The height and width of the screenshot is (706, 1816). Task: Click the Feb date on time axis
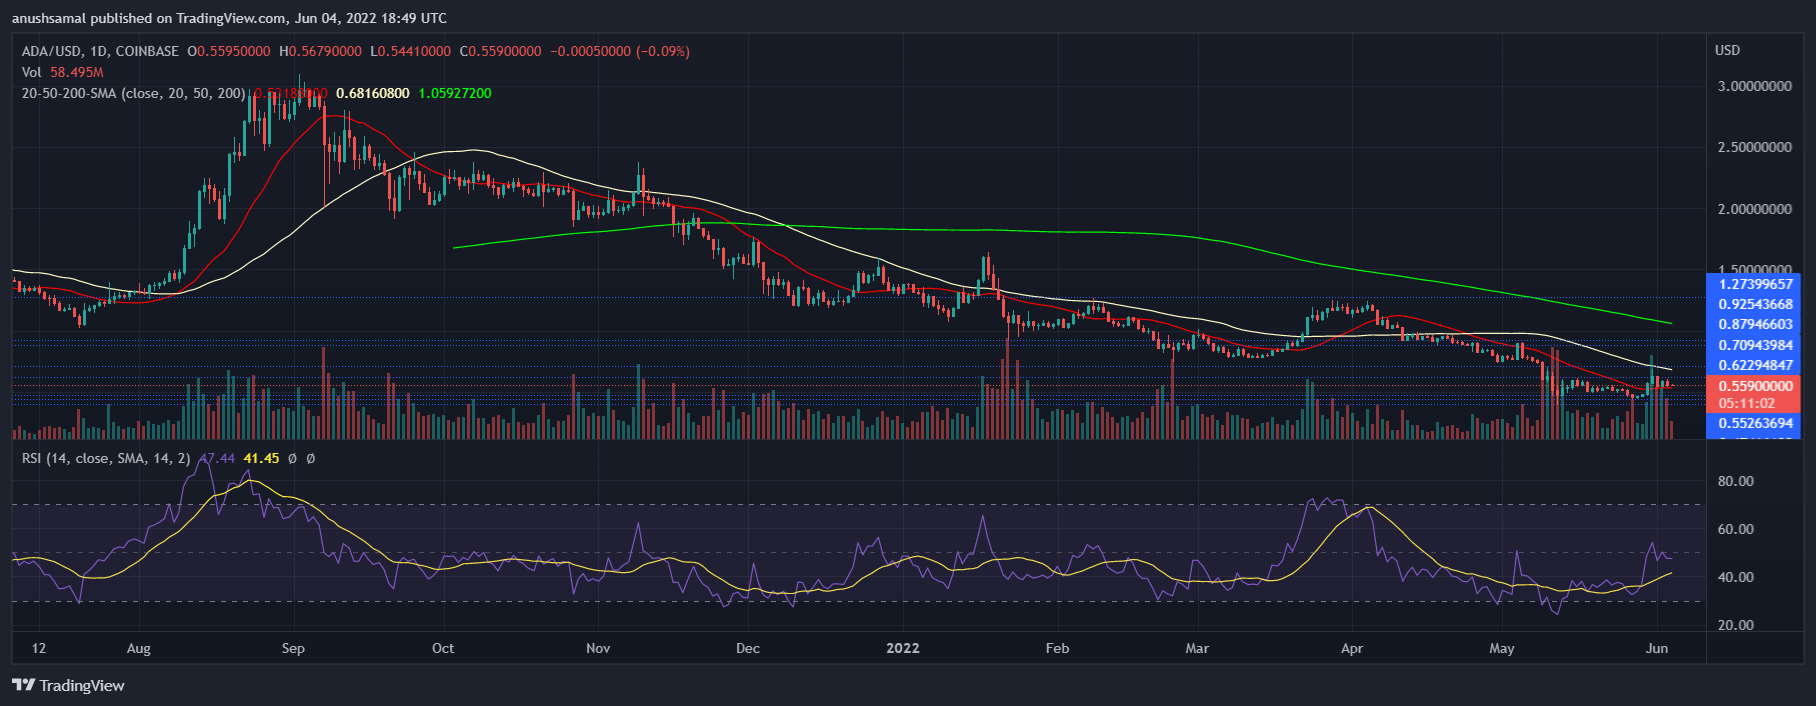coord(1058,648)
